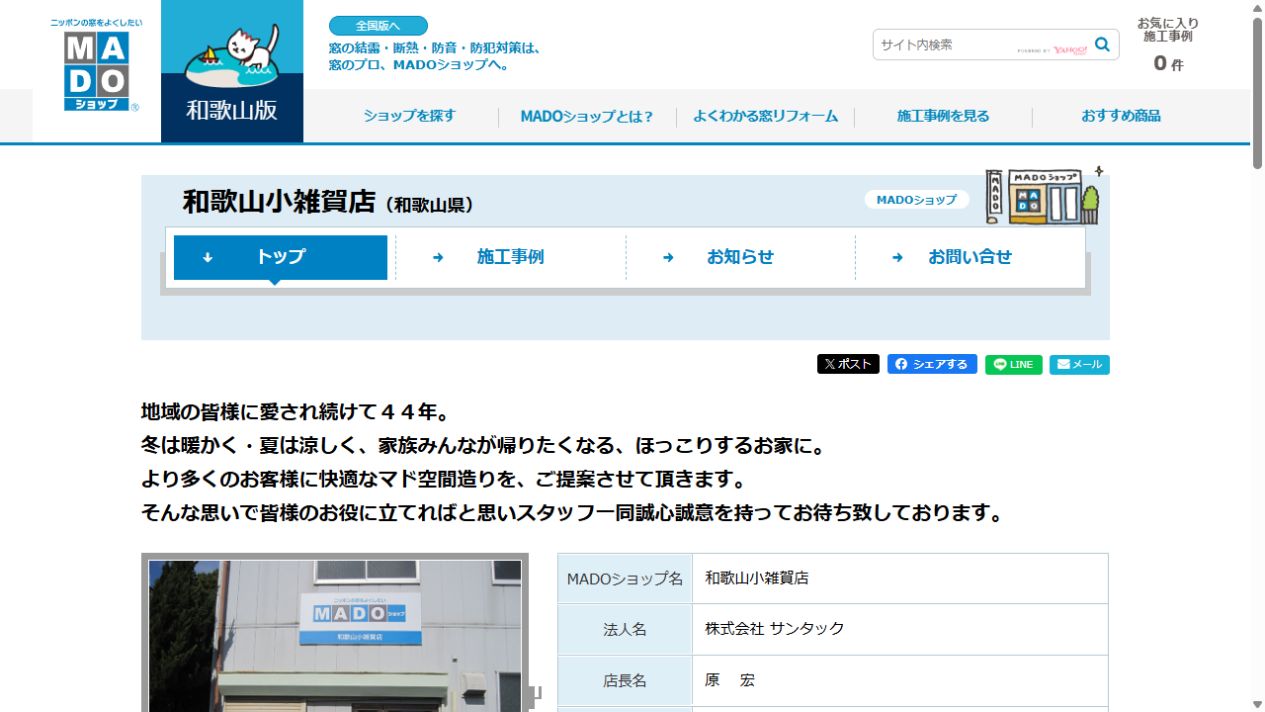Share via Facebook シェアする button
Screen dimensions: 1265x712
(x=932, y=364)
